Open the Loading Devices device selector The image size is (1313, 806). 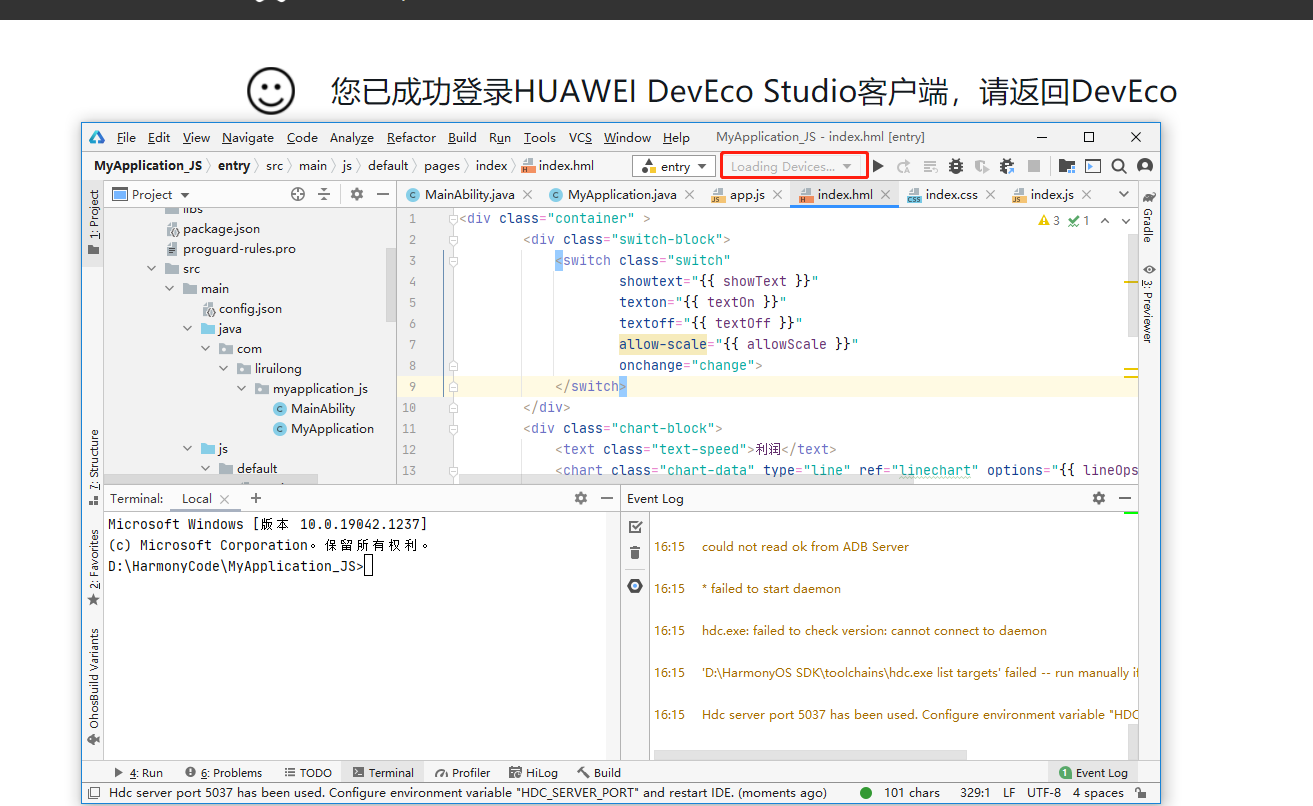point(793,166)
